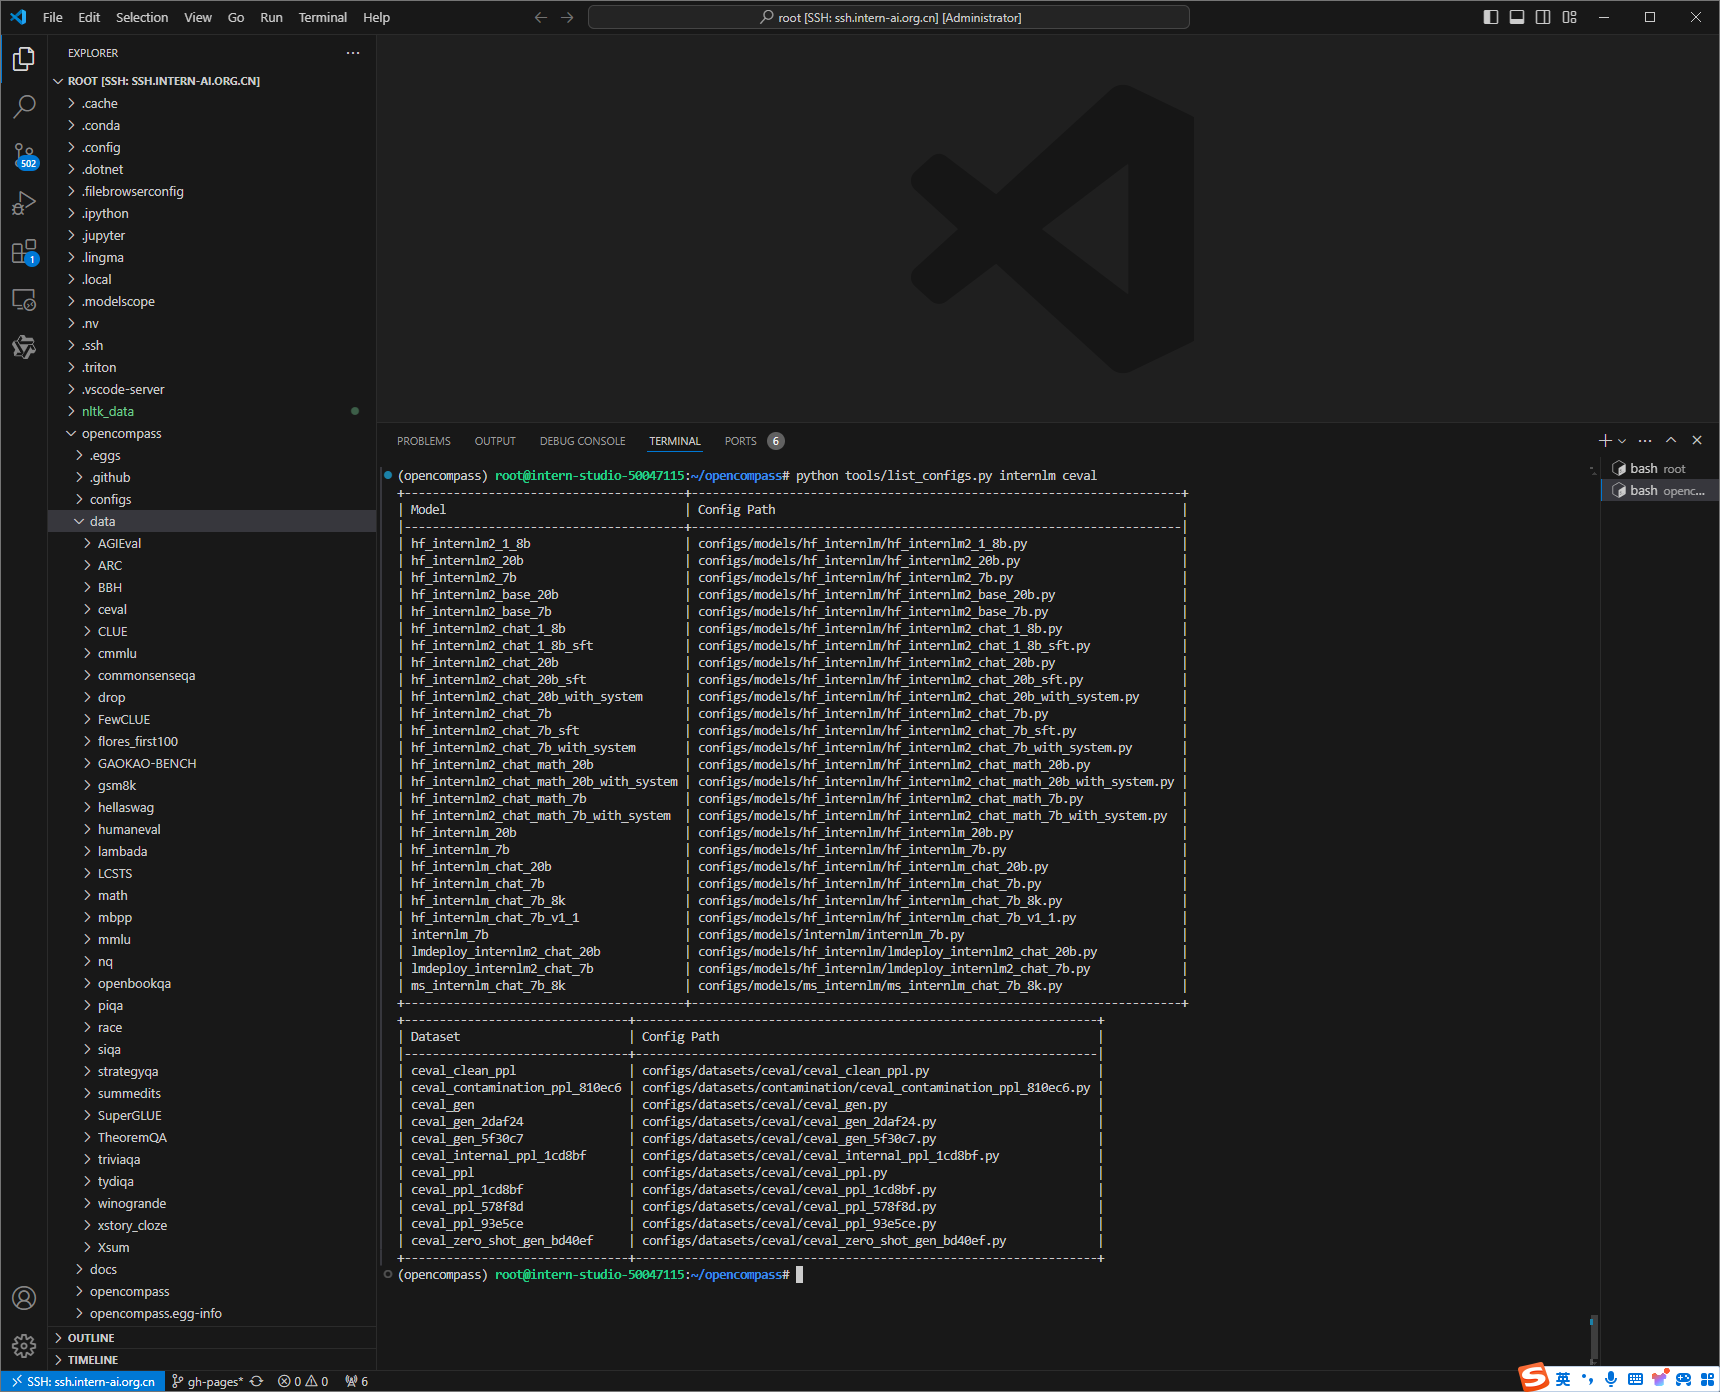Screen dimensions: 1720x1392
Task: Go forward with the navigation arrow
Action: [x=567, y=17]
